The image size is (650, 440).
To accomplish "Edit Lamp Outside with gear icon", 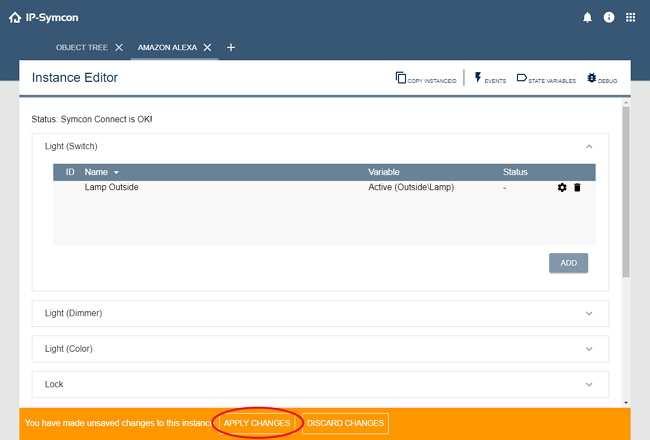I will (x=562, y=187).
